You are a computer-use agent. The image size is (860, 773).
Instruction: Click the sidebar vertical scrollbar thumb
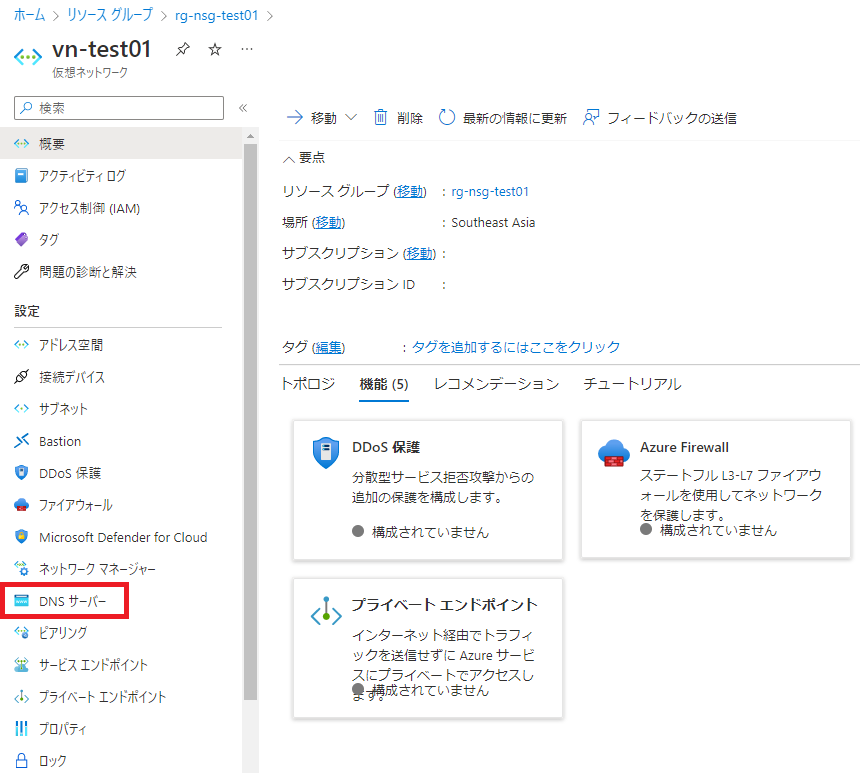click(250, 422)
